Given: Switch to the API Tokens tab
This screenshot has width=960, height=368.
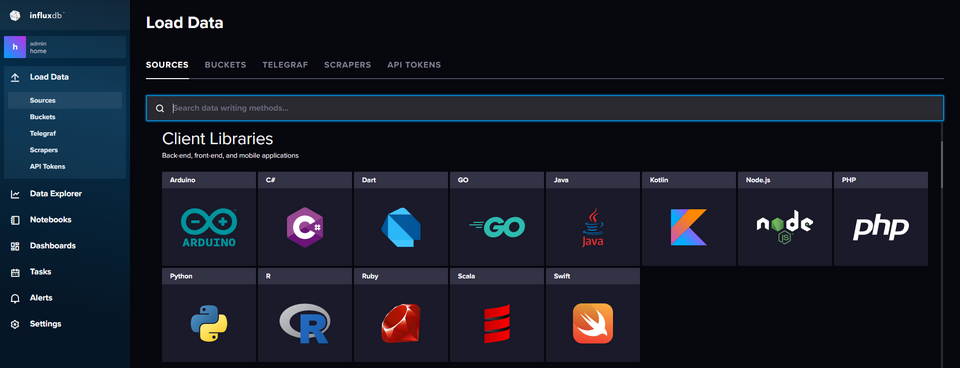Looking at the screenshot, I should (x=414, y=65).
